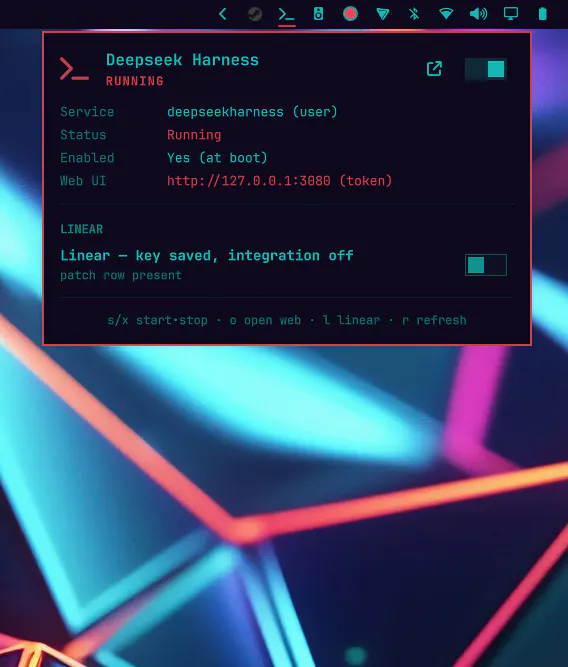Viewport: 568px width, 667px height.
Task: Toggle the Deepseek Harness service switch off
Action: click(x=485, y=69)
